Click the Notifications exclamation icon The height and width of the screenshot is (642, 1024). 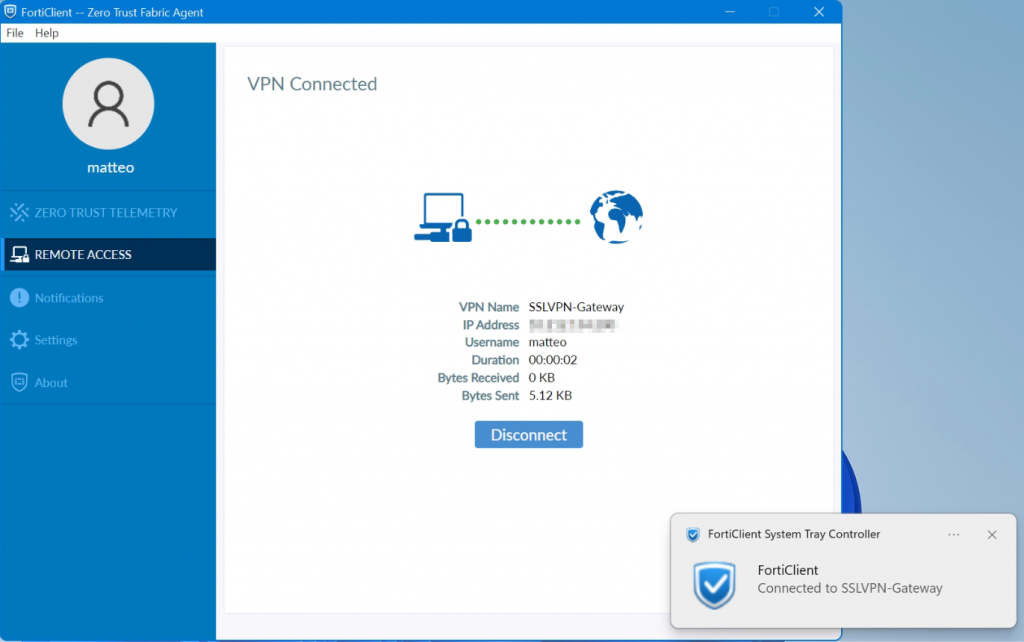click(21, 297)
